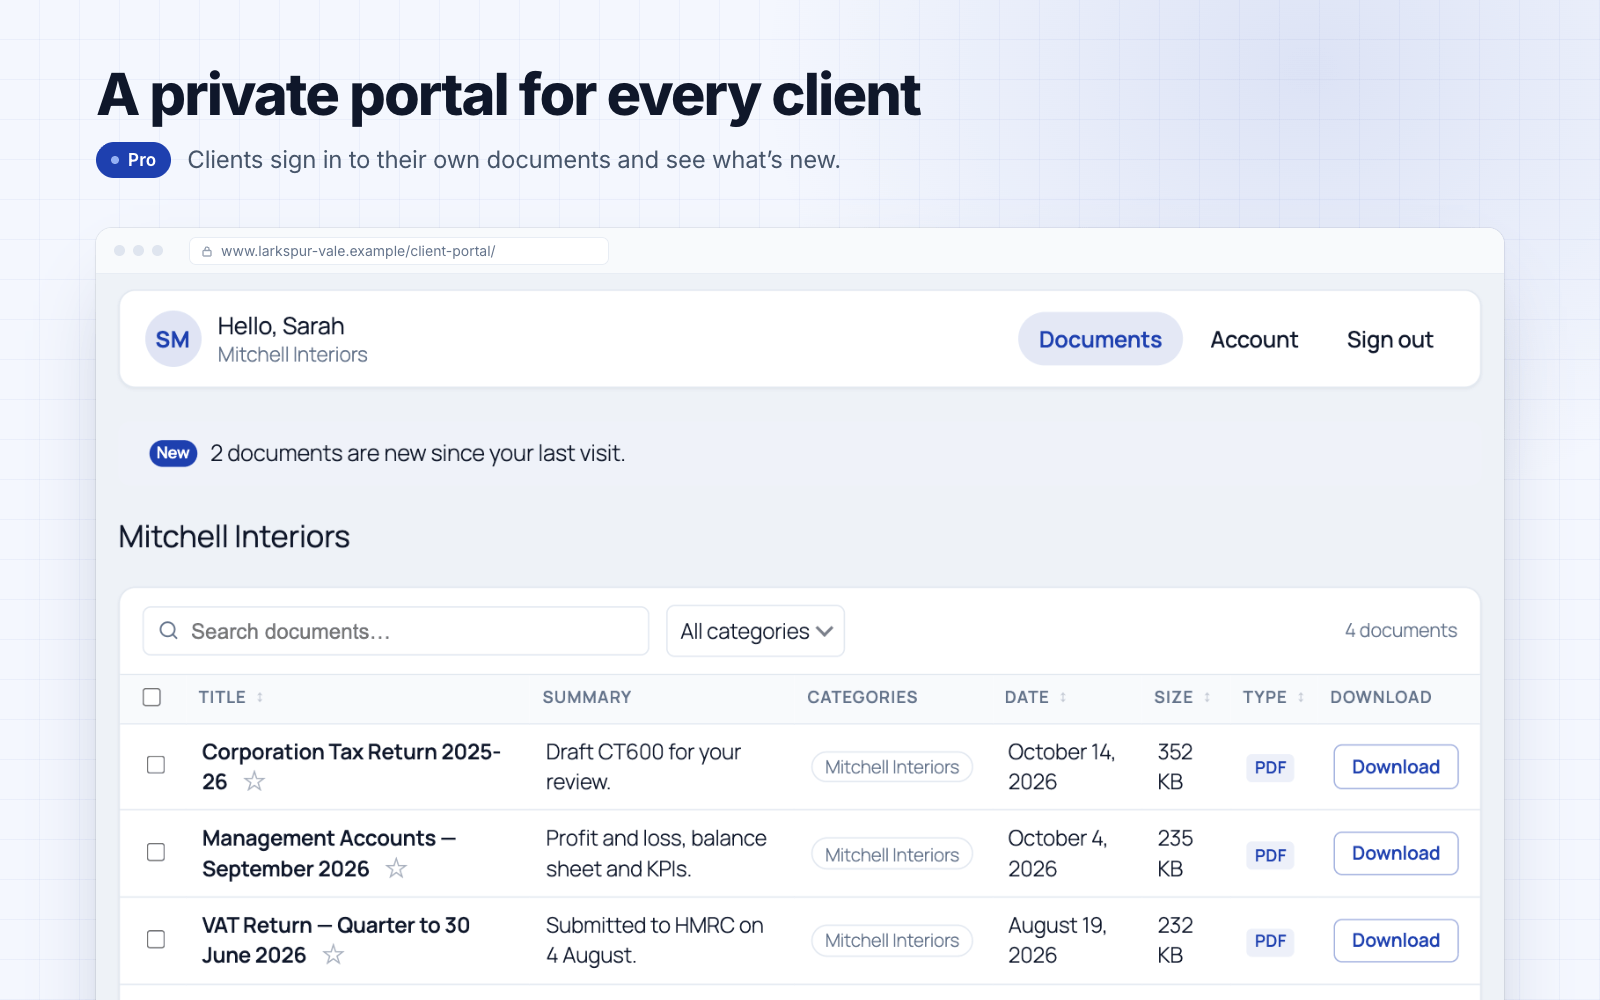Click the lock icon in address bar
The width and height of the screenshot is (1600, 1000).
[207, 252]
